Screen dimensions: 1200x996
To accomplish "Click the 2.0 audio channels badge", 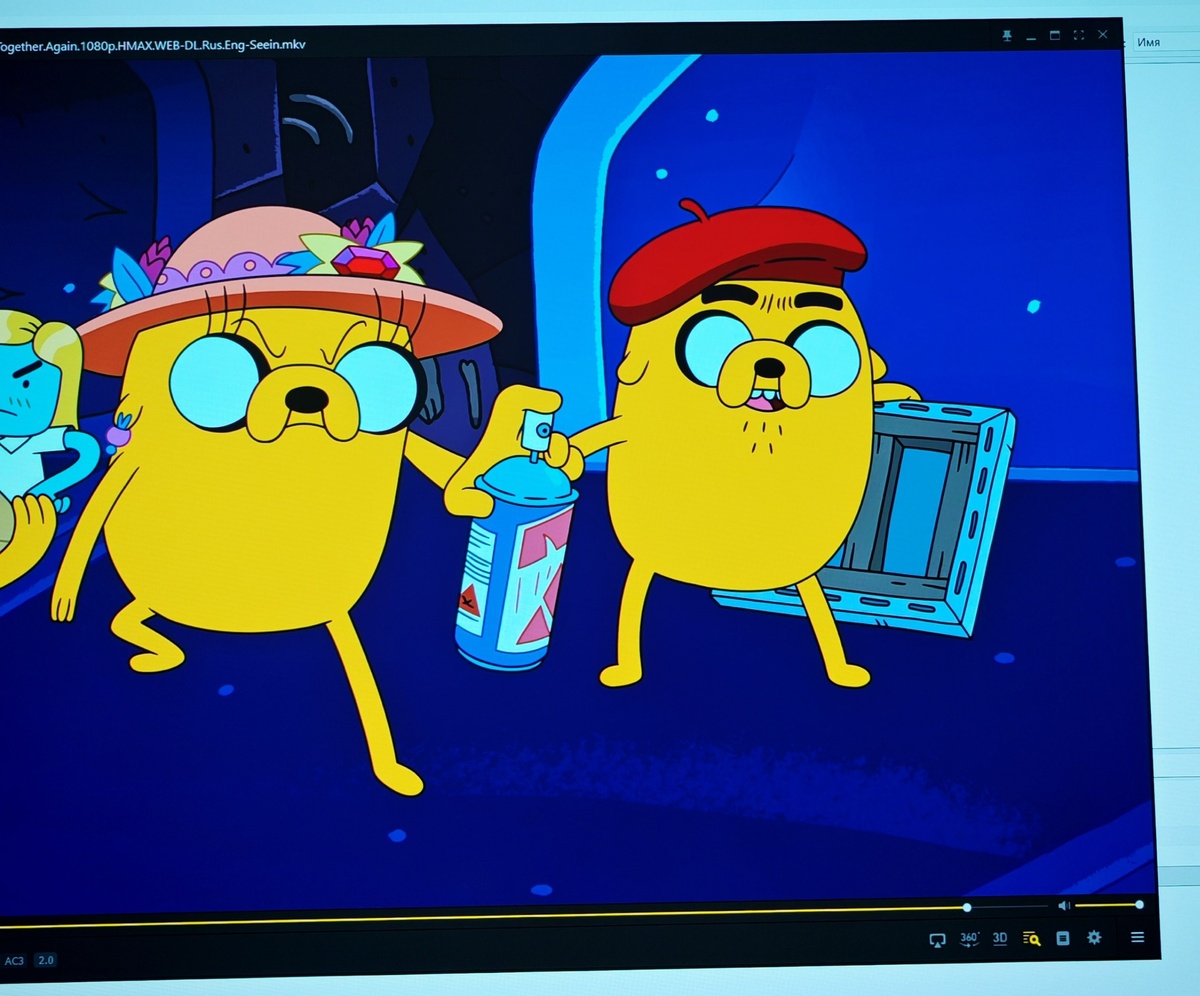I will click(46, 960).
